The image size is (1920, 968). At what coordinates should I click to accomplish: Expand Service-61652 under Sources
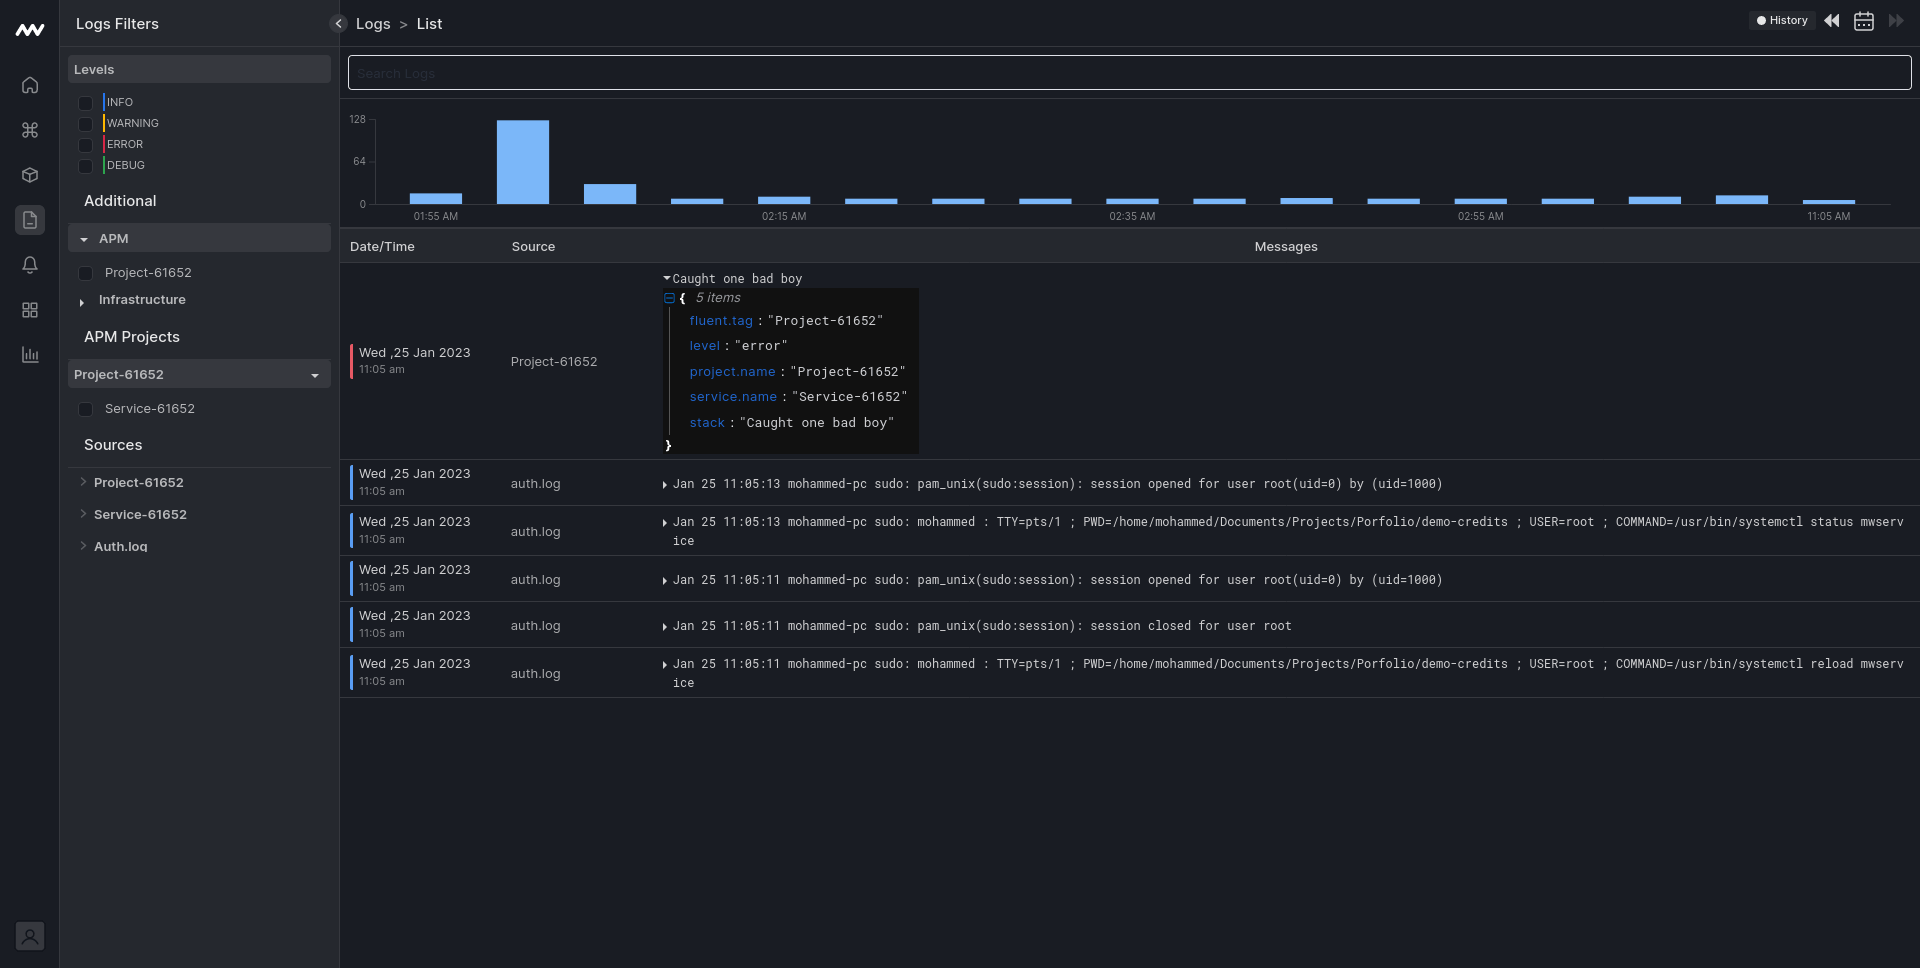pos(83,514)
